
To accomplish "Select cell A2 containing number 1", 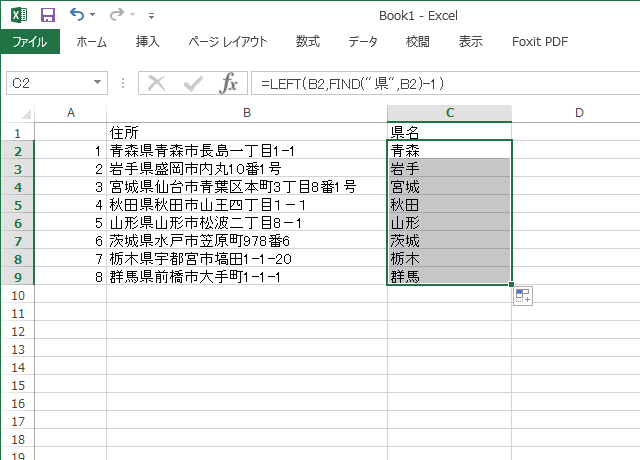I will point(71,151).
